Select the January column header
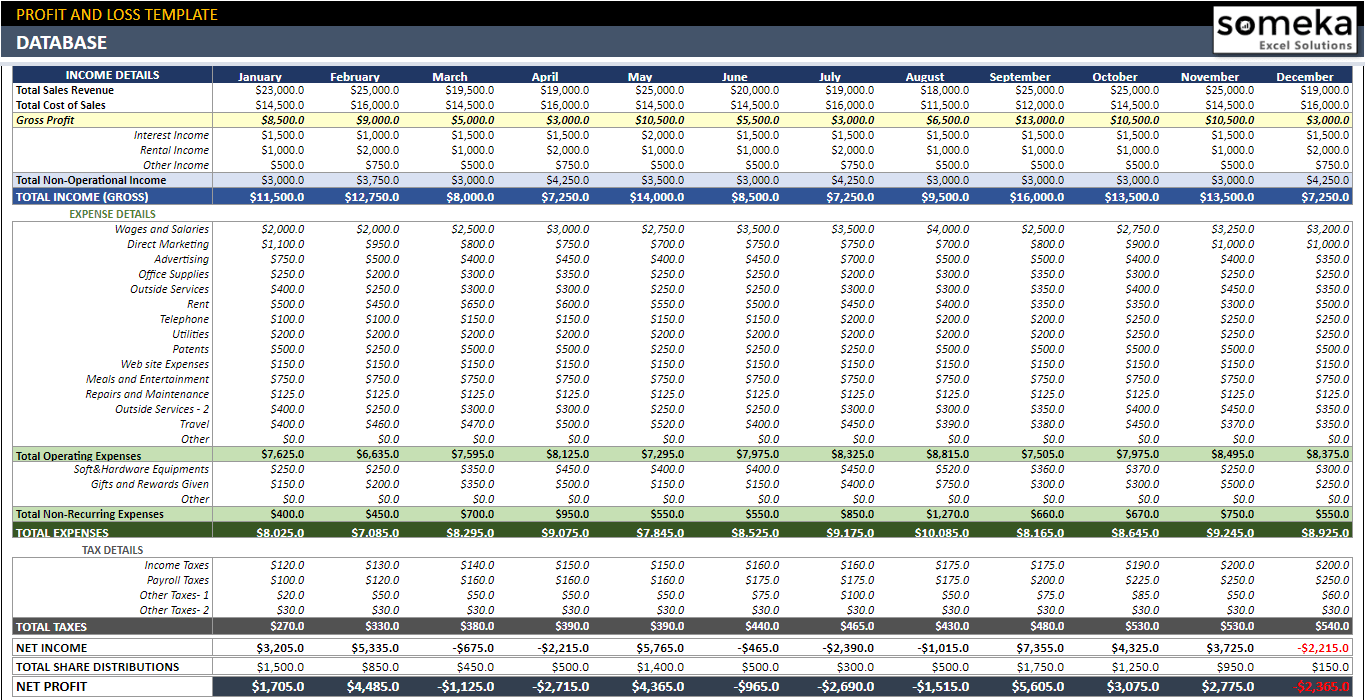 point(260,77)
